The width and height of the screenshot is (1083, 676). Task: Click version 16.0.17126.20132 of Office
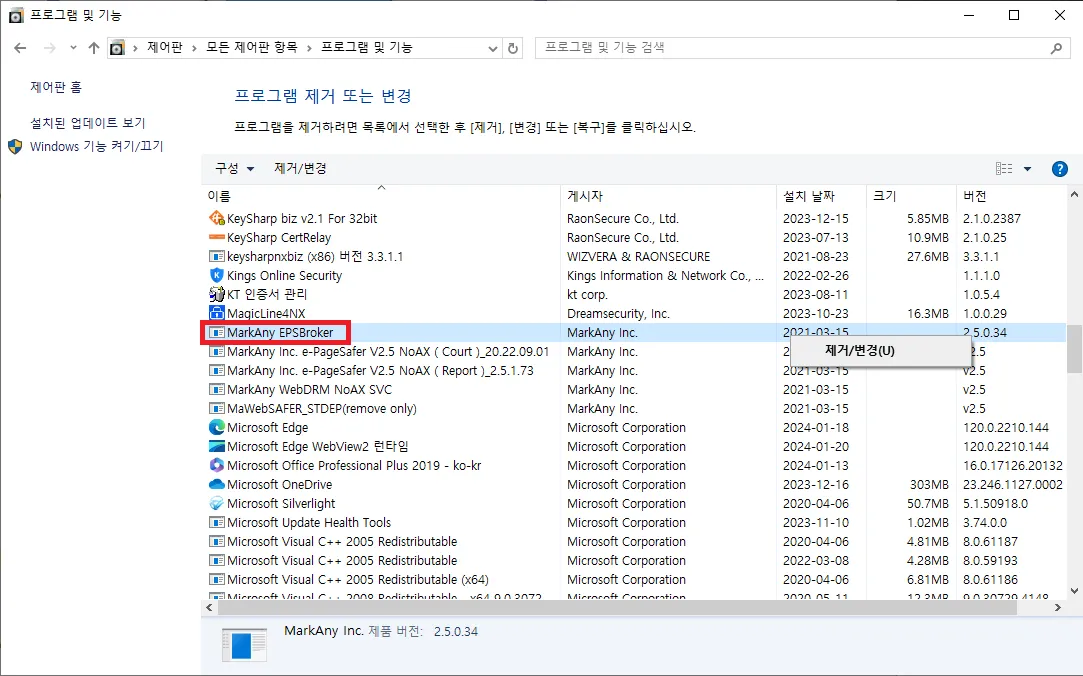[1013, 465]
